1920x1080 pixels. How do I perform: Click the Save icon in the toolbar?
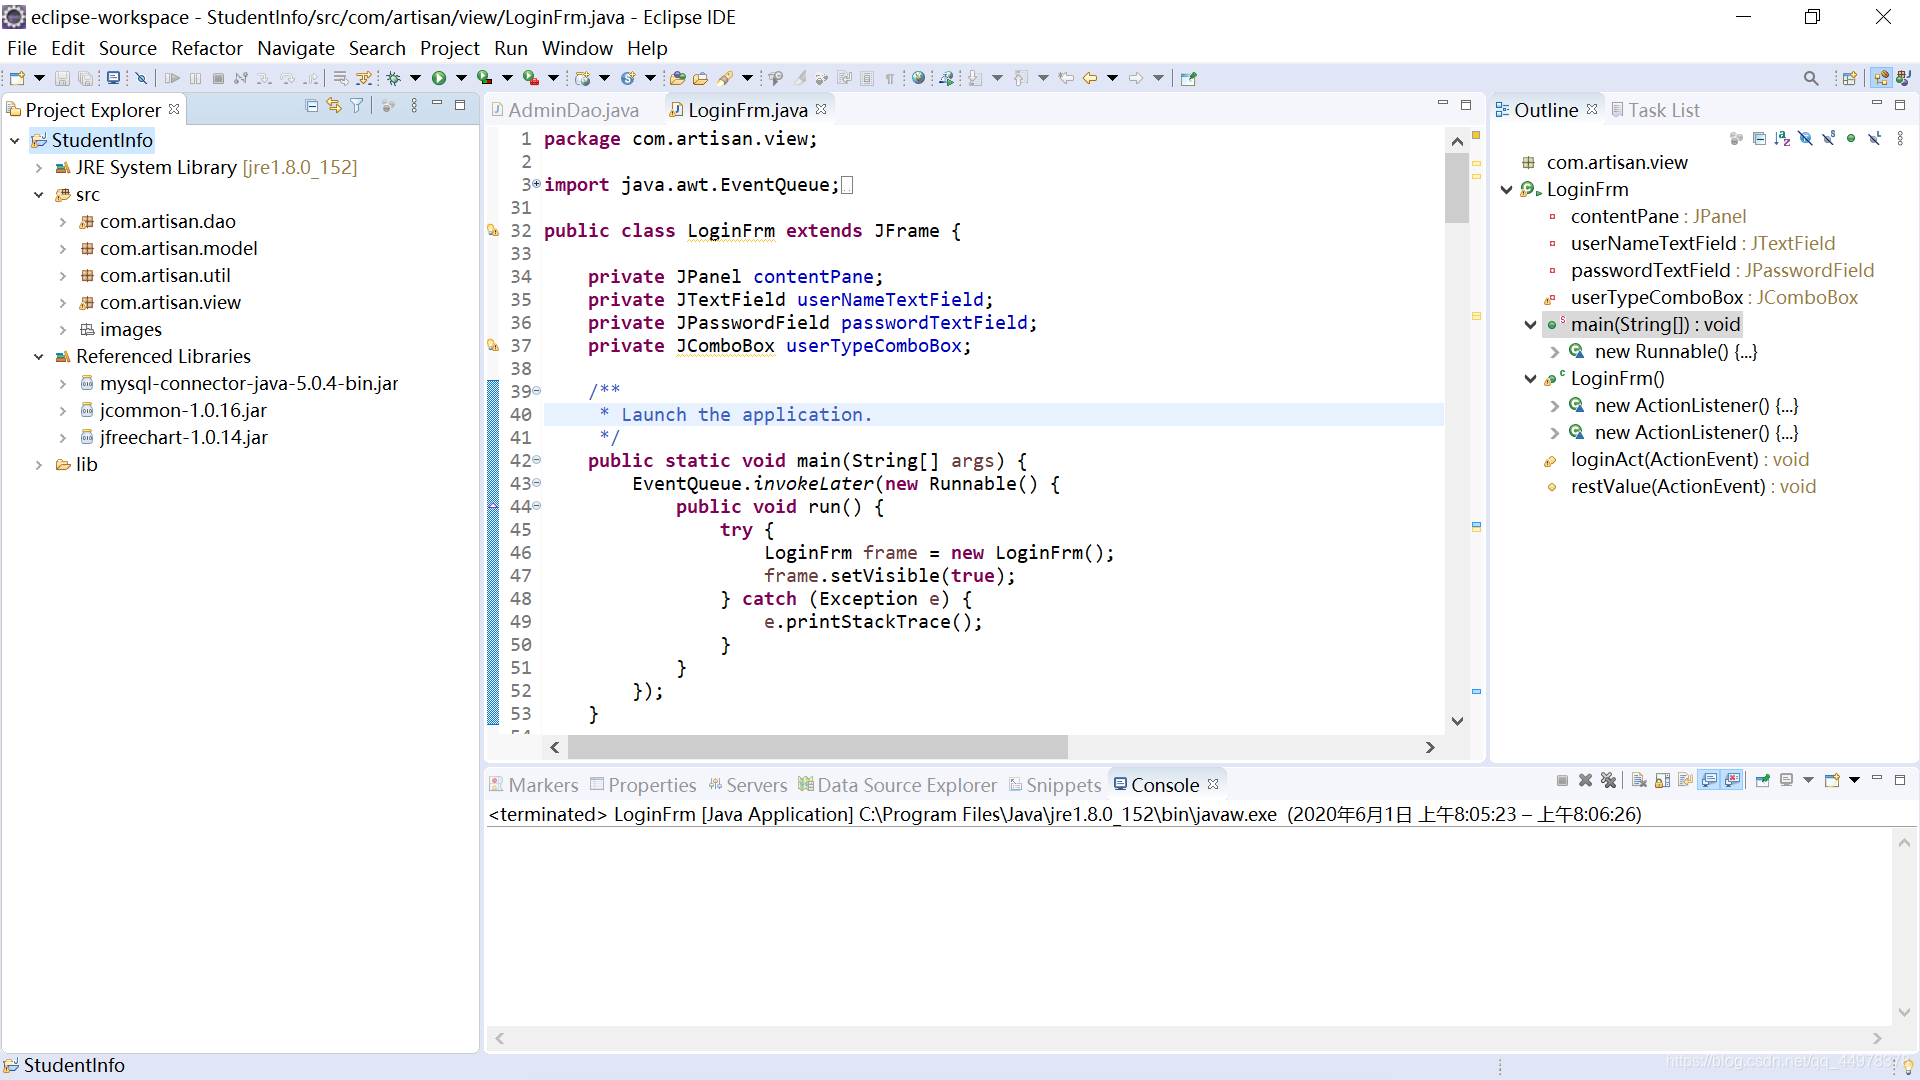pos(62,78)
